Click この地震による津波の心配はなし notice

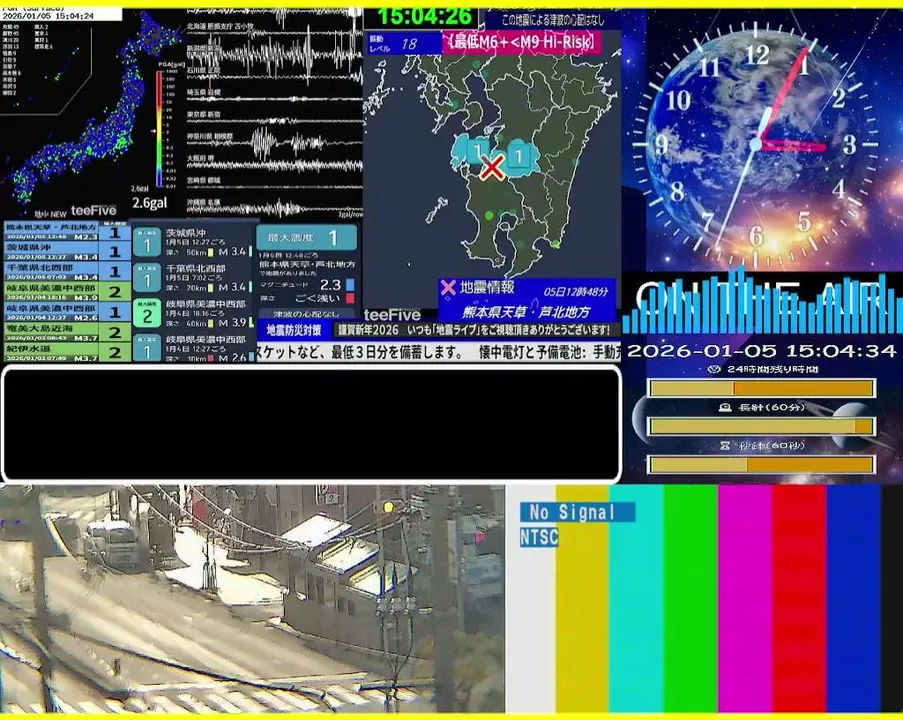pos(553,20)
